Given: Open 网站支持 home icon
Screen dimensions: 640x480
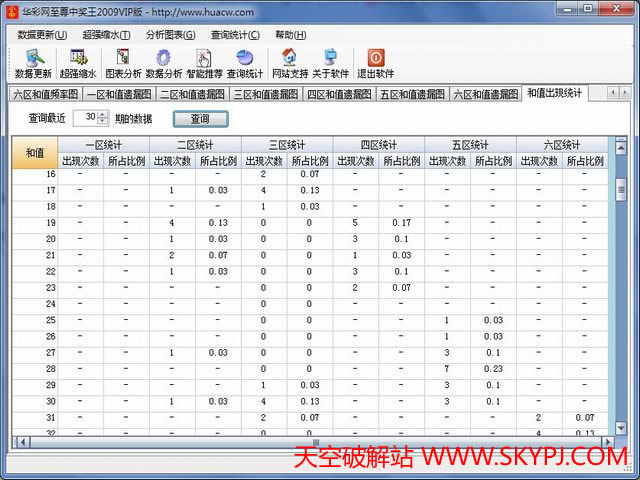Looking at the screenshot, I should [289, 64].
